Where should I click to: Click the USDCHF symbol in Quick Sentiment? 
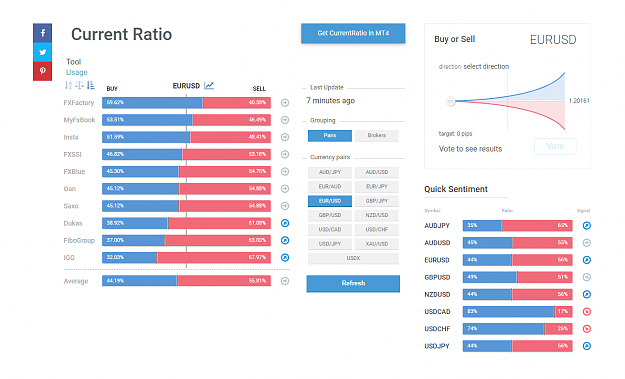pos(437,329)
